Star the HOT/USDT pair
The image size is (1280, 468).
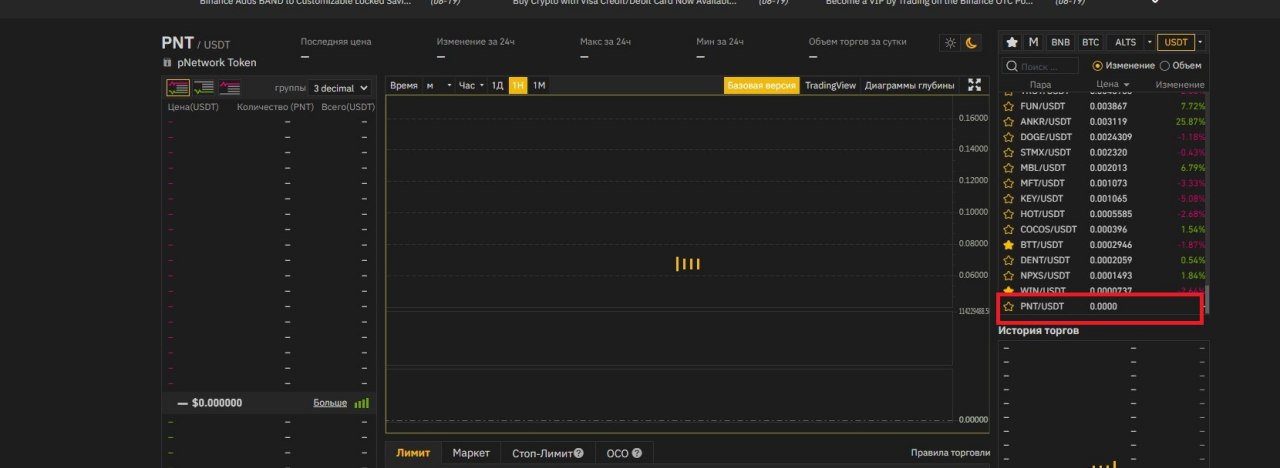pos(1008,214)
